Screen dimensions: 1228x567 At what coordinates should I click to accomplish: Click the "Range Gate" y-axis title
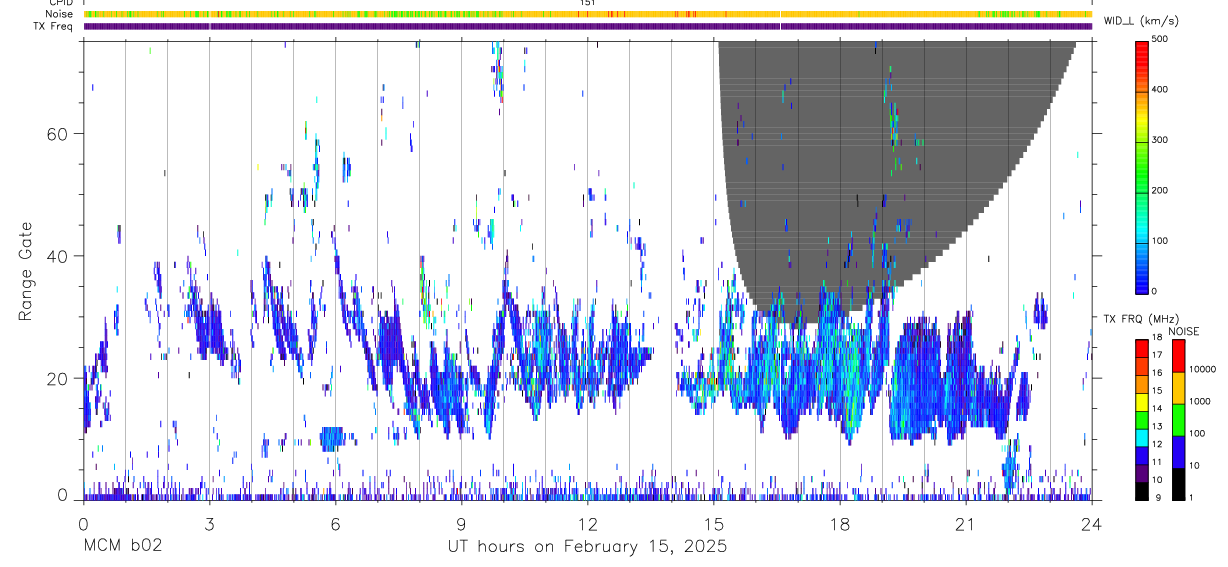click(25, 272)
